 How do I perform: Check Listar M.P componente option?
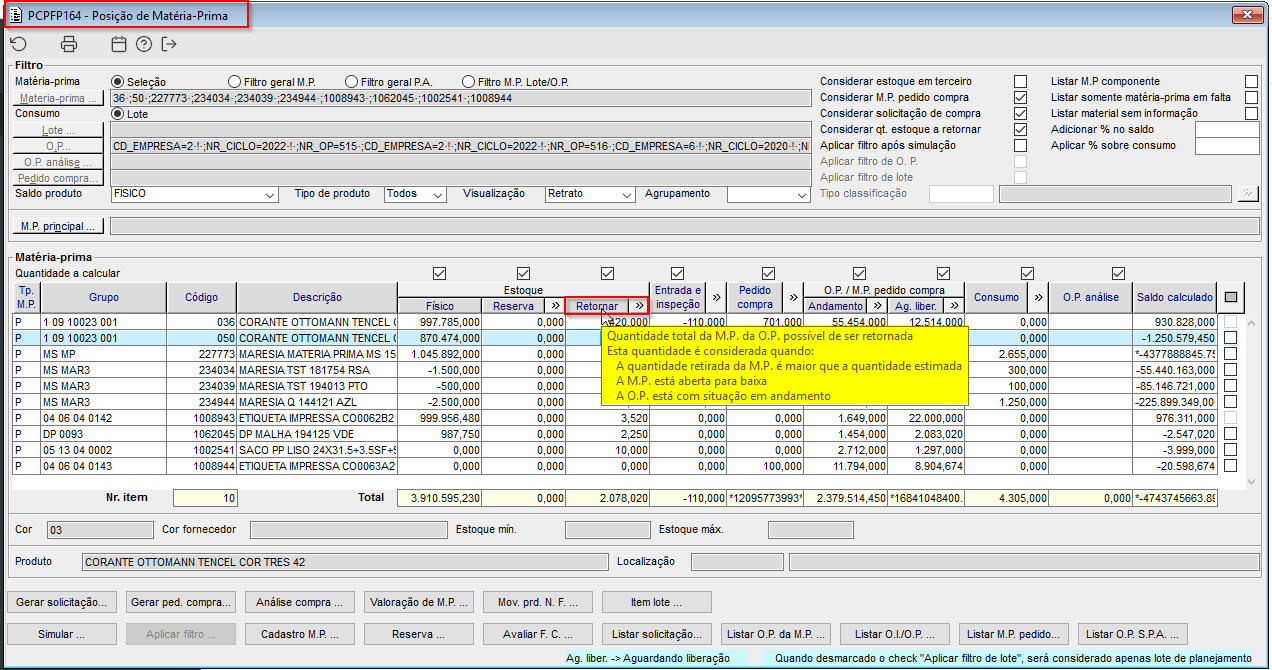1251,82
